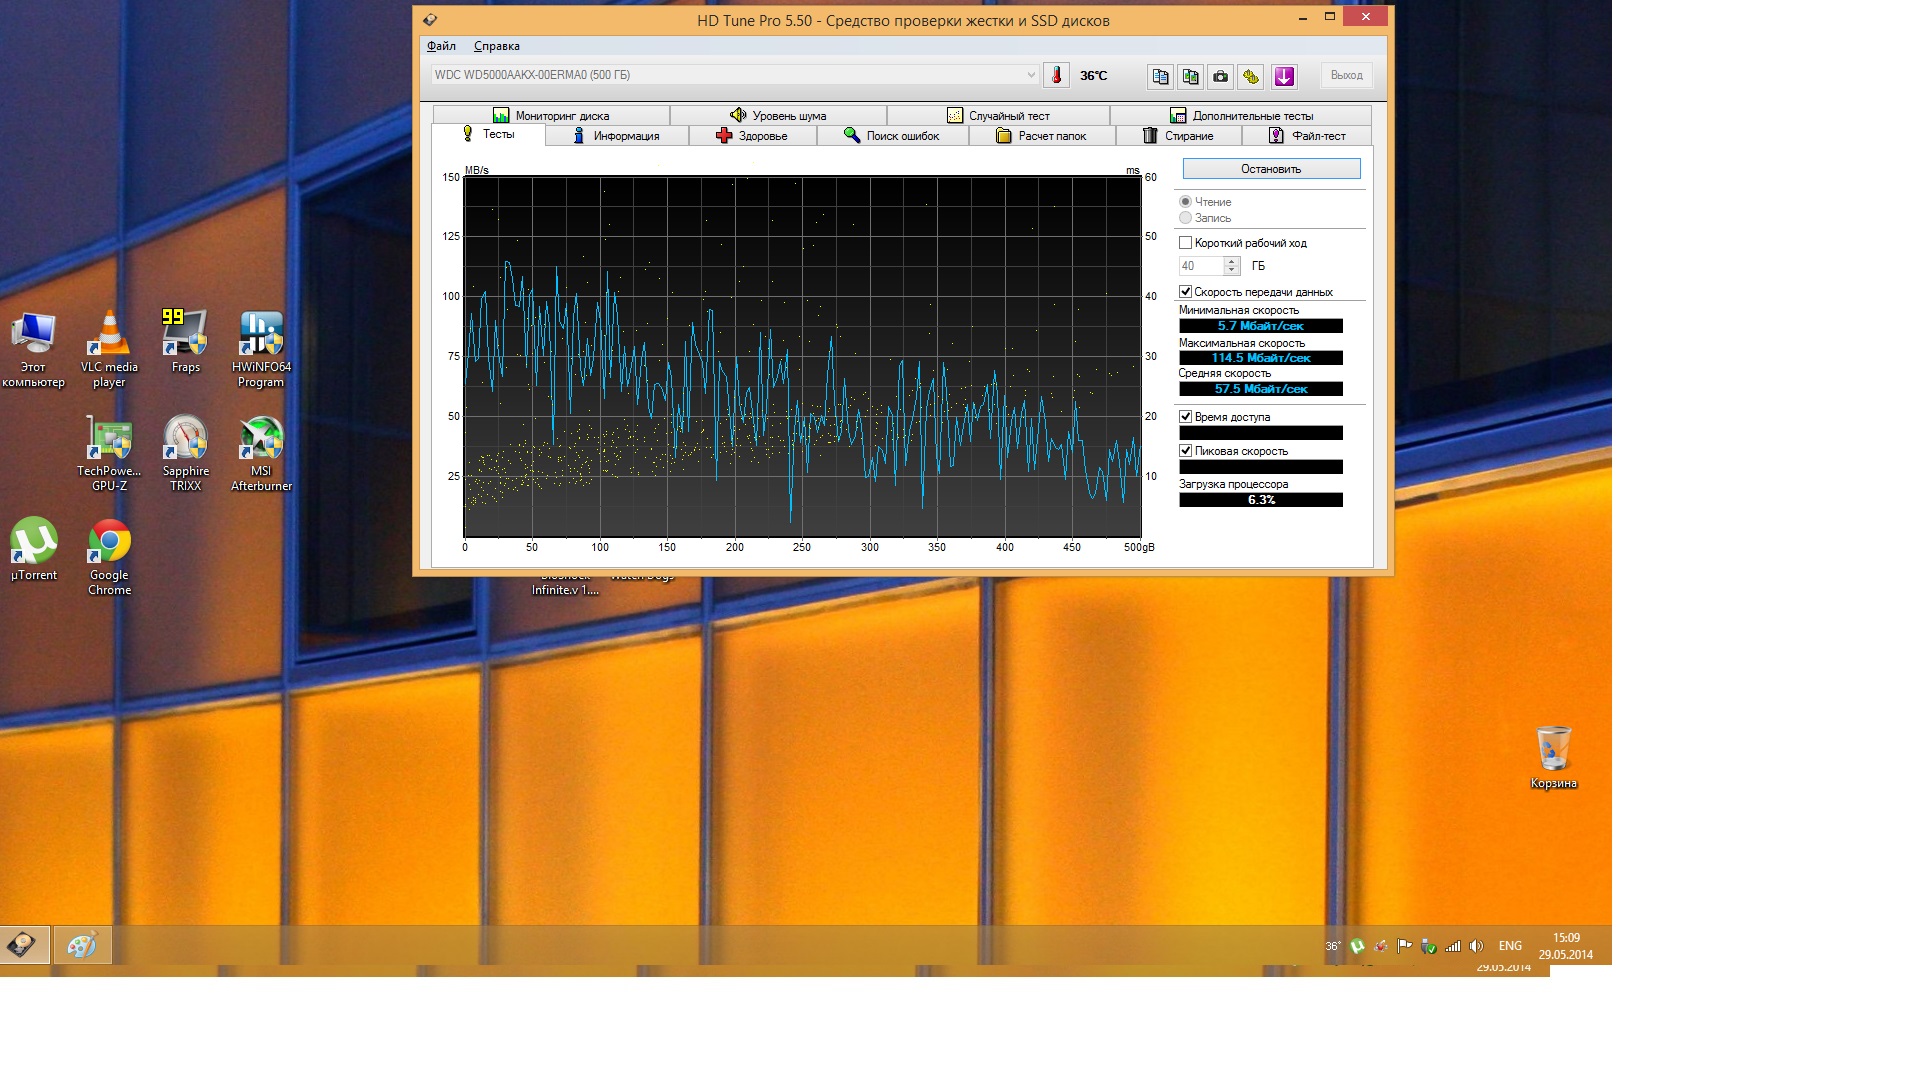Copy screenshot to clipboard icon
This screenshot has height=1080, width=1920.
pos(1190,76)
